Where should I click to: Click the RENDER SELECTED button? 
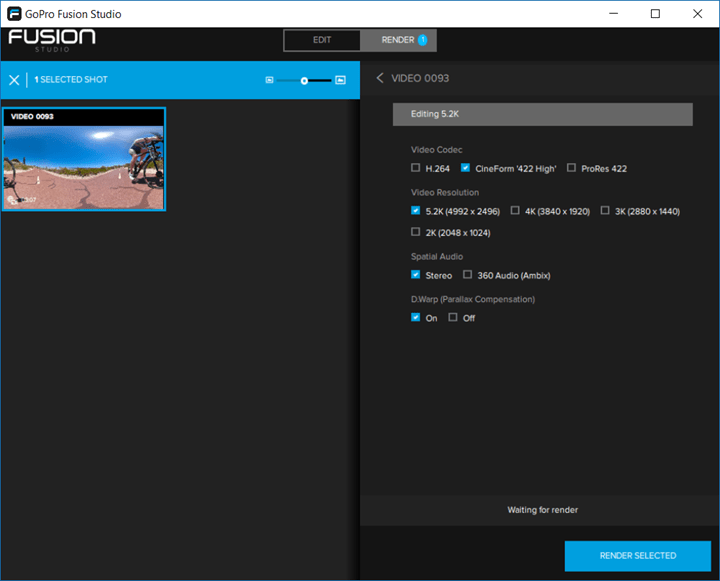pos(638,556)
